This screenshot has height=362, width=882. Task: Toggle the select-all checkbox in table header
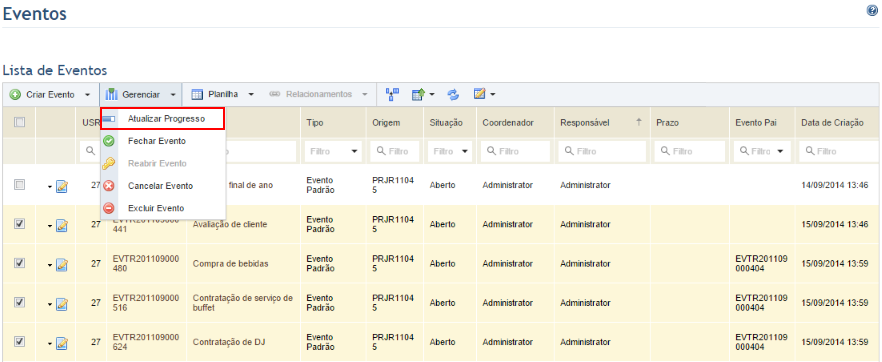coord(19,122)
